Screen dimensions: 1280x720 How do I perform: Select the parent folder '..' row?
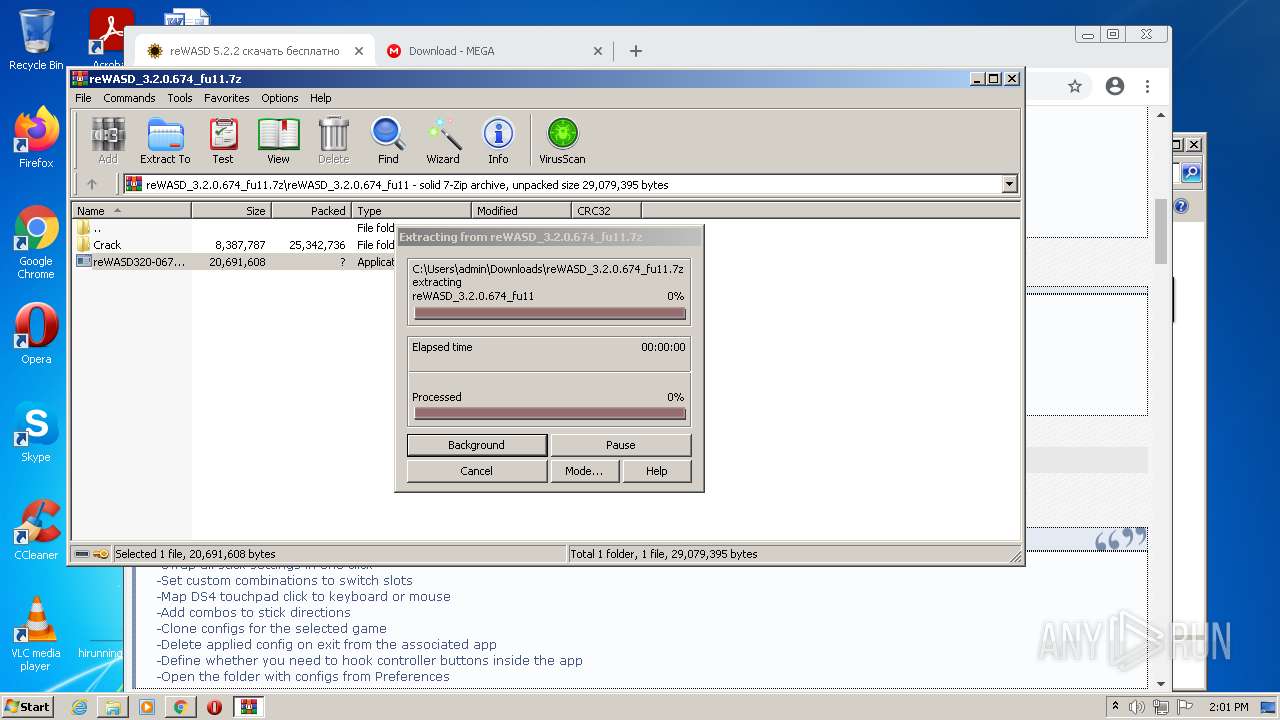(235, 228)
